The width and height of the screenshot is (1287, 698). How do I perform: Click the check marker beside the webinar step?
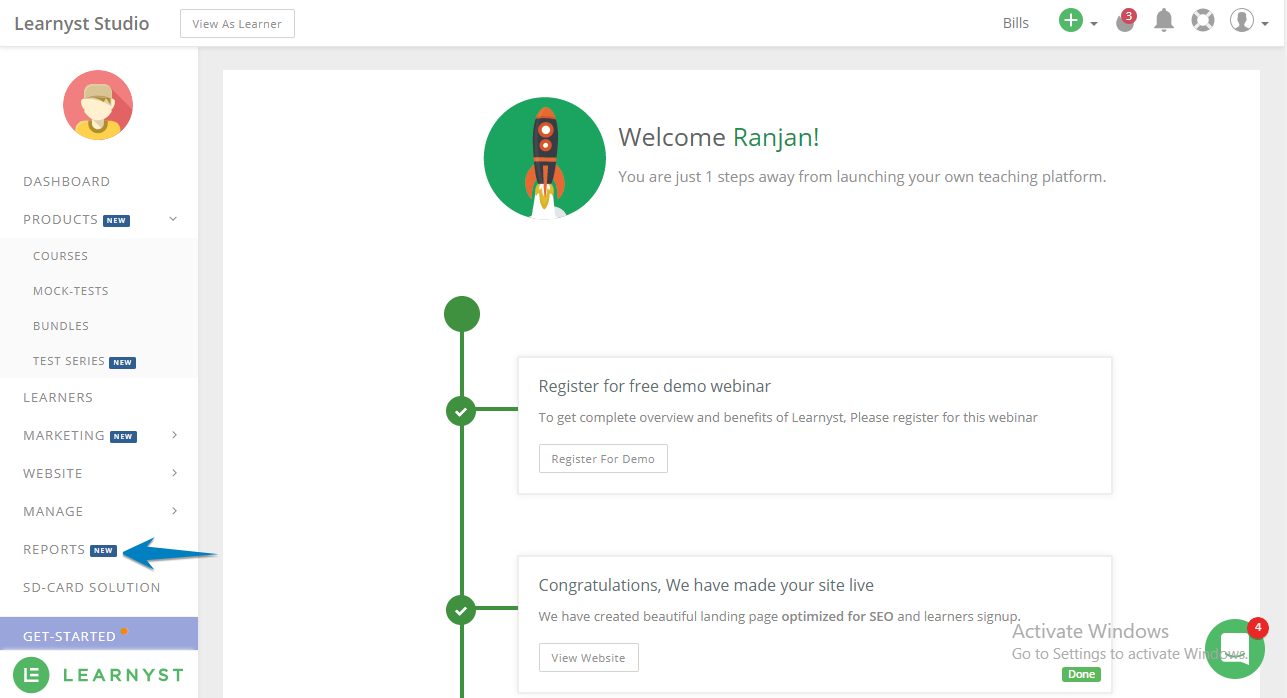tap(461, 410)
